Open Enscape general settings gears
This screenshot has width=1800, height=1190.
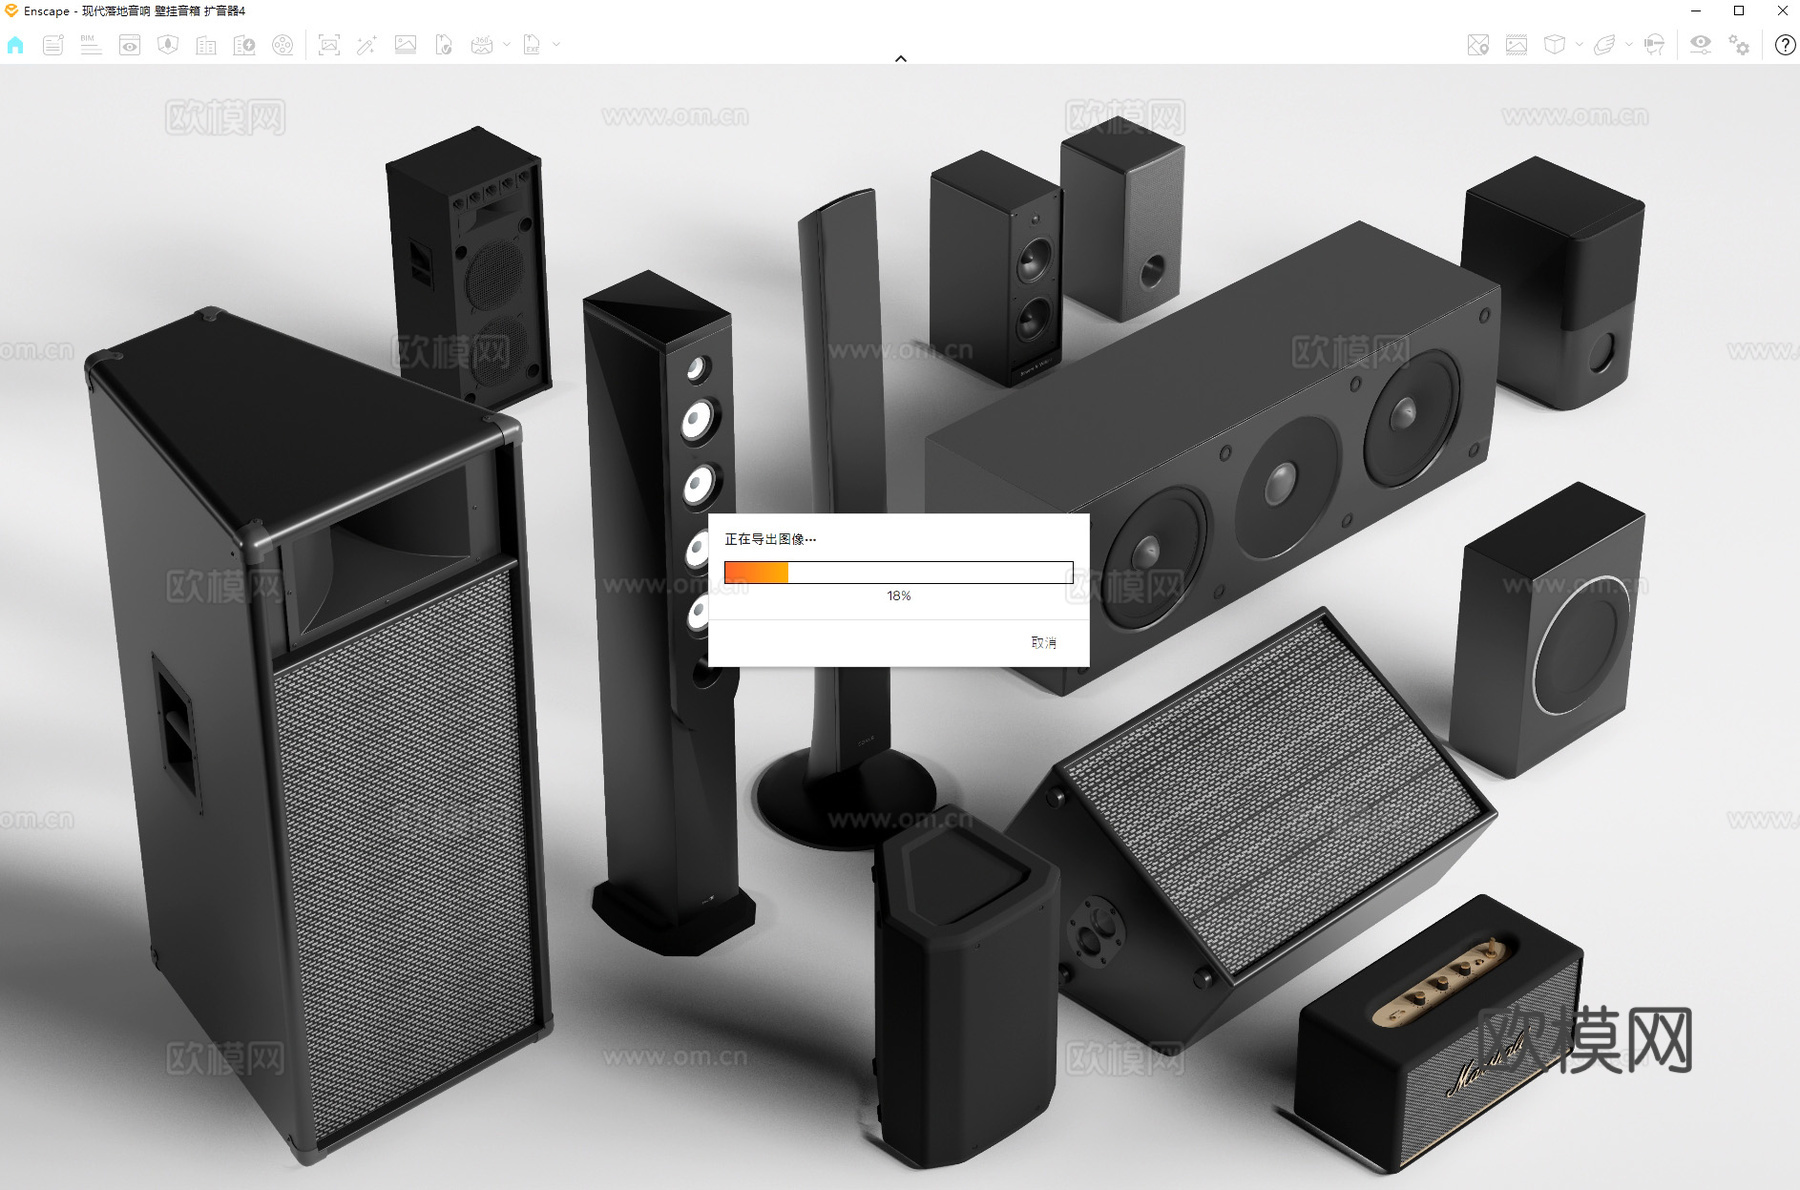click(1738, 45)
